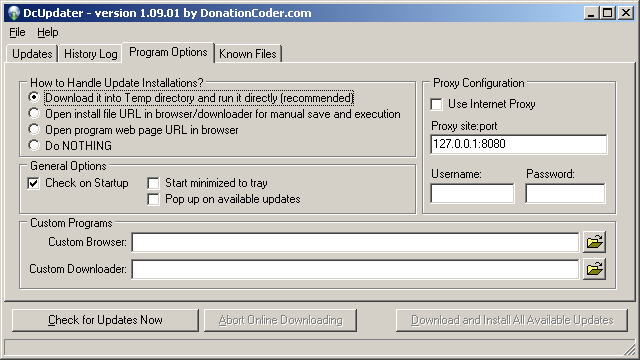Click Download and Install All Available Updates

tap(512, 320)
